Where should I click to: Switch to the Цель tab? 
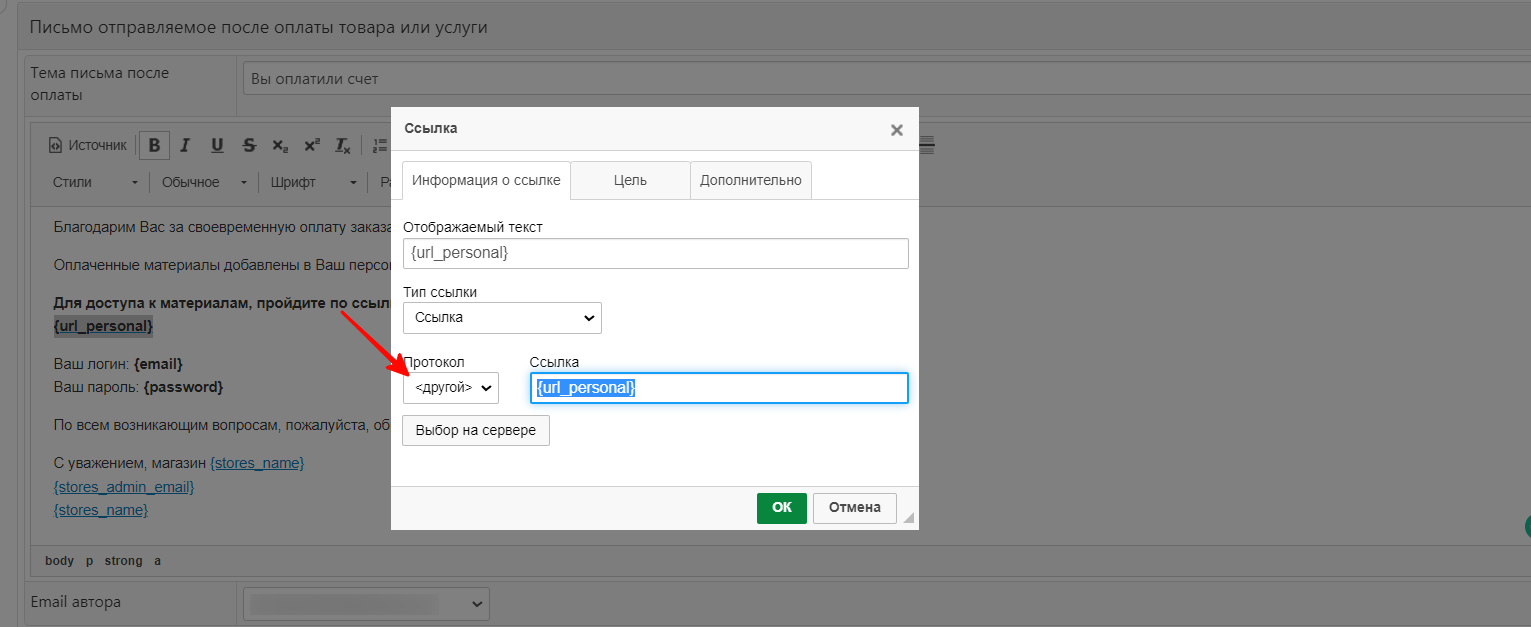click(630, 180)
